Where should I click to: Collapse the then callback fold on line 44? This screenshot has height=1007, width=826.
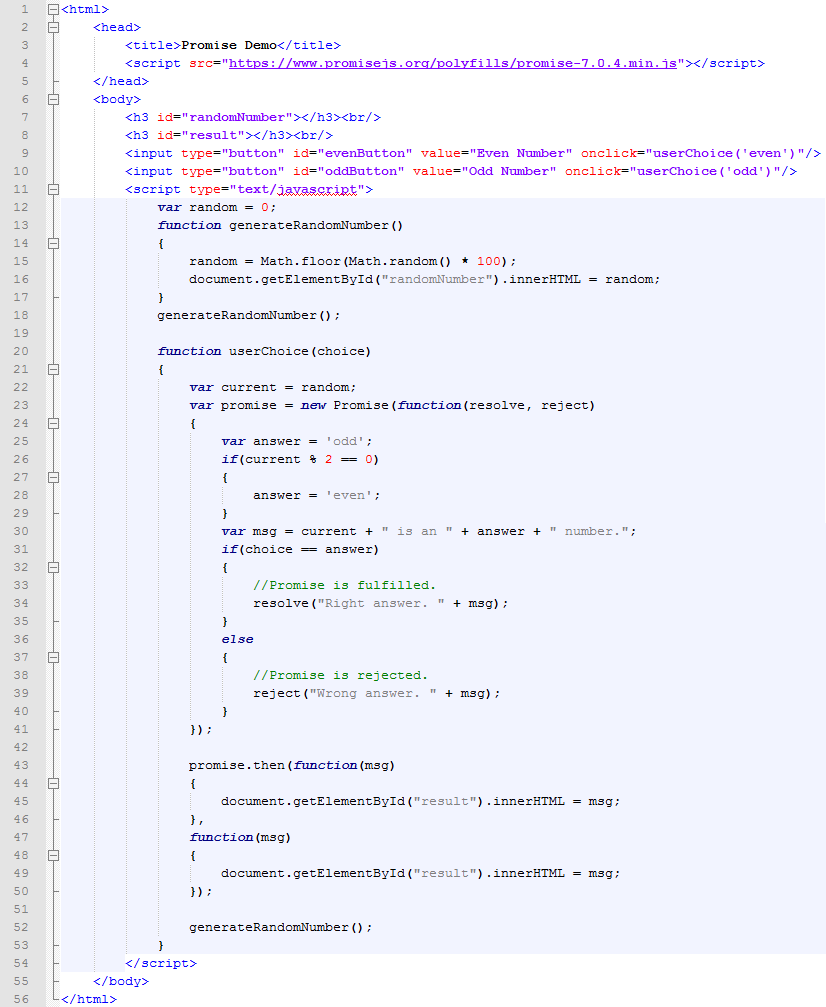[x=53, y=784]
